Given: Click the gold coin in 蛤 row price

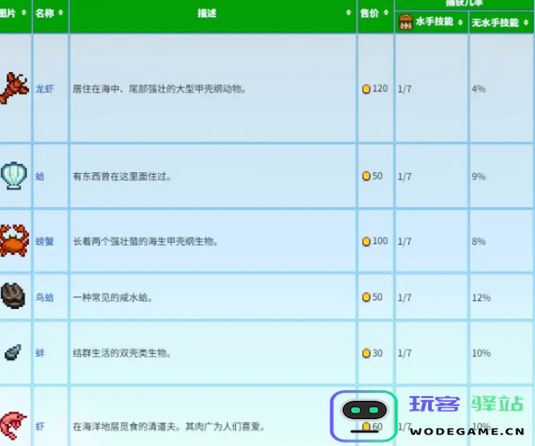Looking at the screenshot, I should (366, 176).
